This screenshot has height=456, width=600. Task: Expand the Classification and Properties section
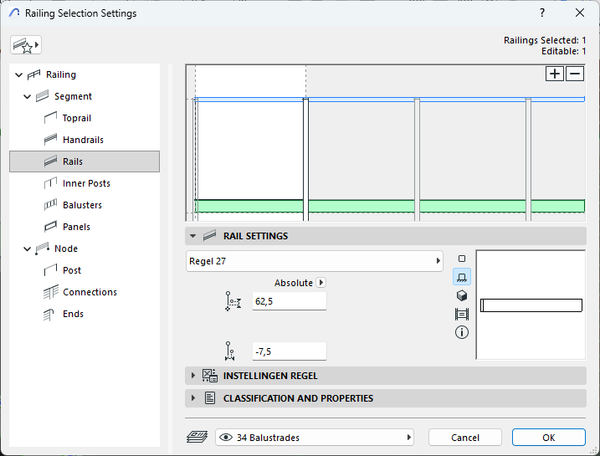(x=193, y=398)
